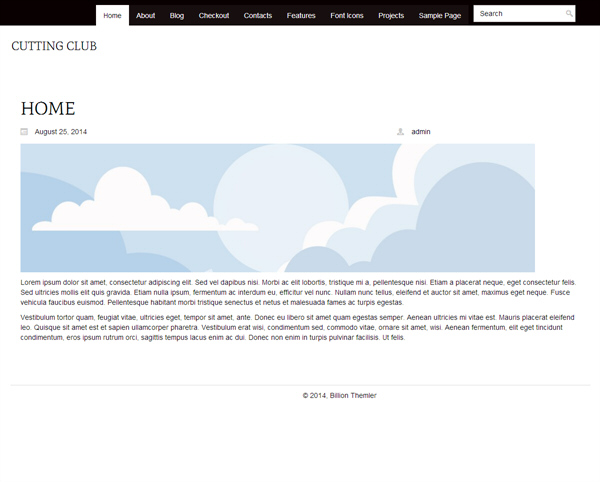Click the CUTTING CLUB site title
The width and height of the screenshot is (600, 482).
tap(54, 46)
